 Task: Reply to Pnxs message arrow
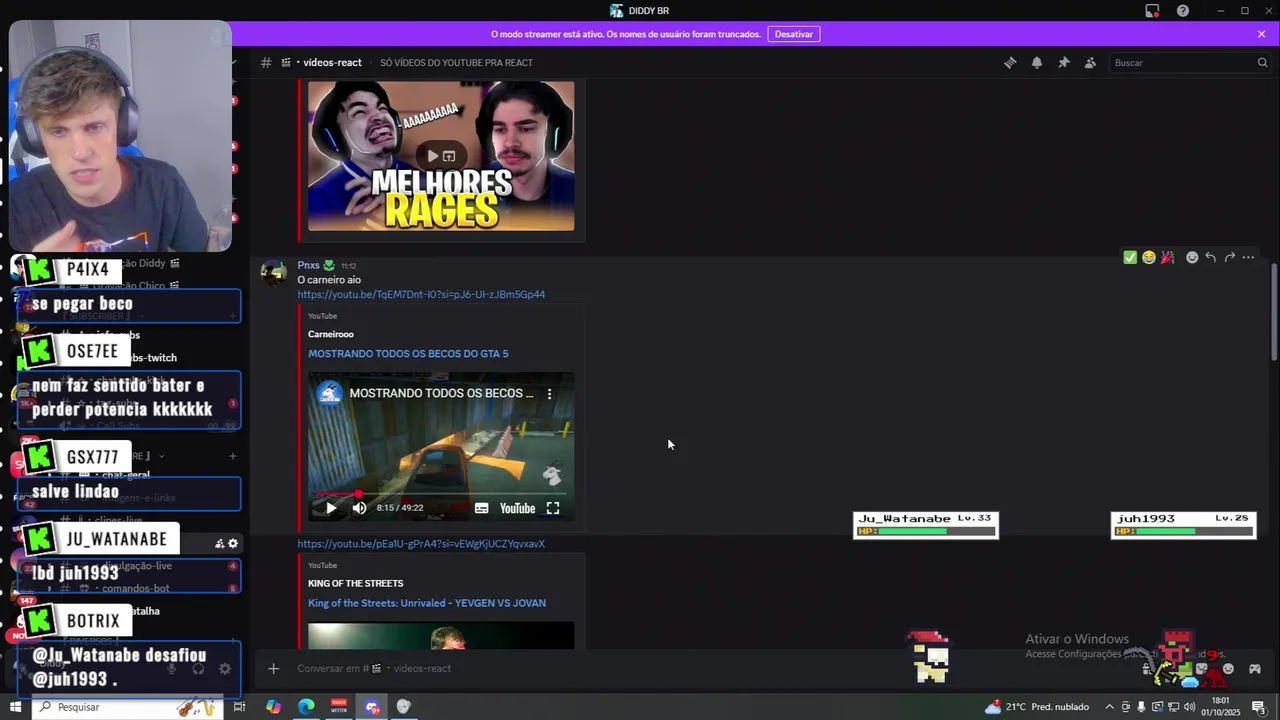[x=1210, y=257]
